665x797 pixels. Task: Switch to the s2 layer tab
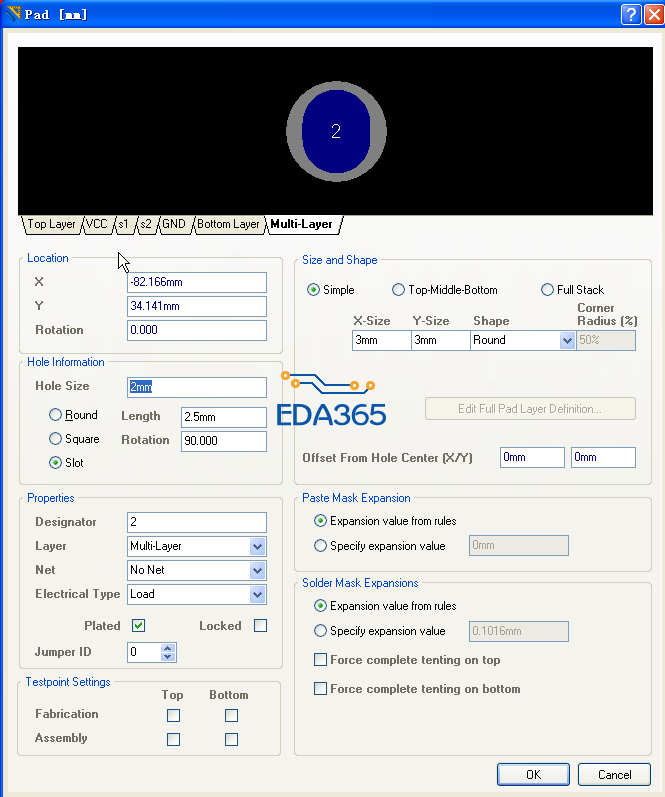[146, 224]
